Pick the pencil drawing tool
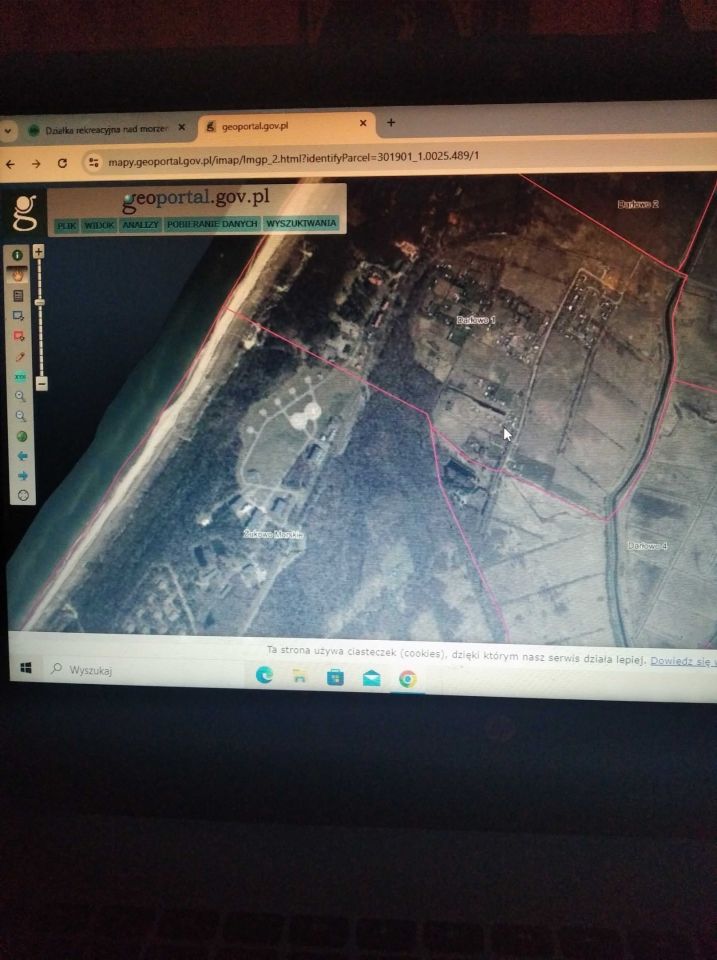Image resolution: width=717 pixels, height=960 pixels. tap(20, 356)
